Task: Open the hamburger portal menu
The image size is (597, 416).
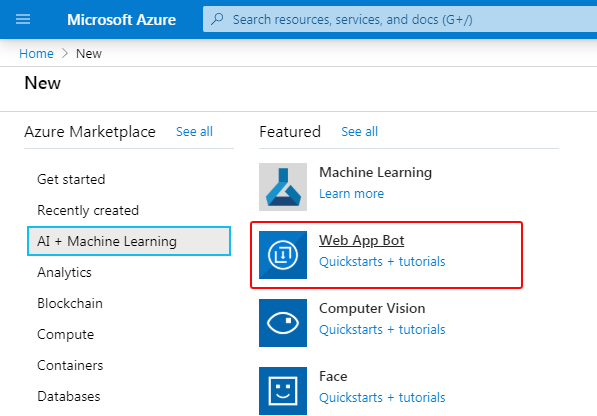Action: point(23,19)
